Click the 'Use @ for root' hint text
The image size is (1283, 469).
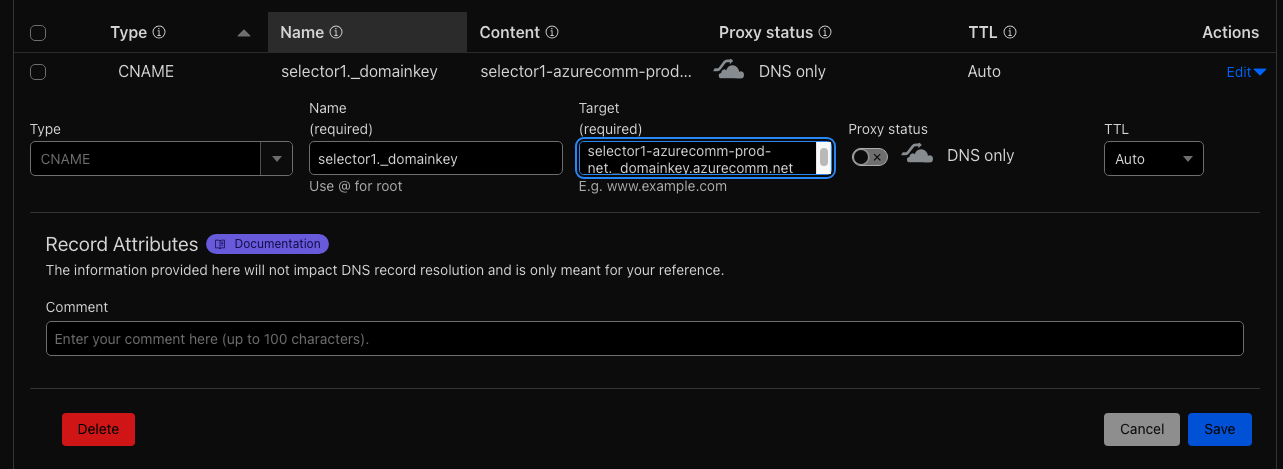point(356,186)
